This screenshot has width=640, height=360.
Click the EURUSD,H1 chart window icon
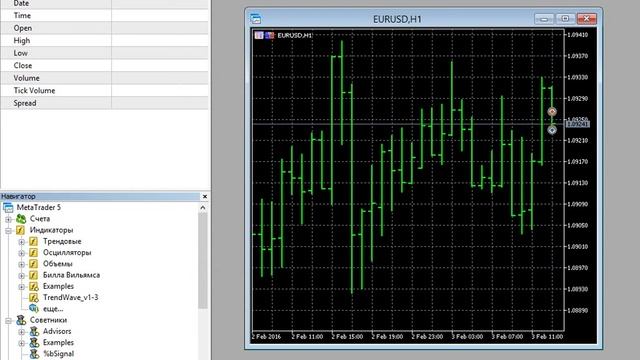click(256, 19)
